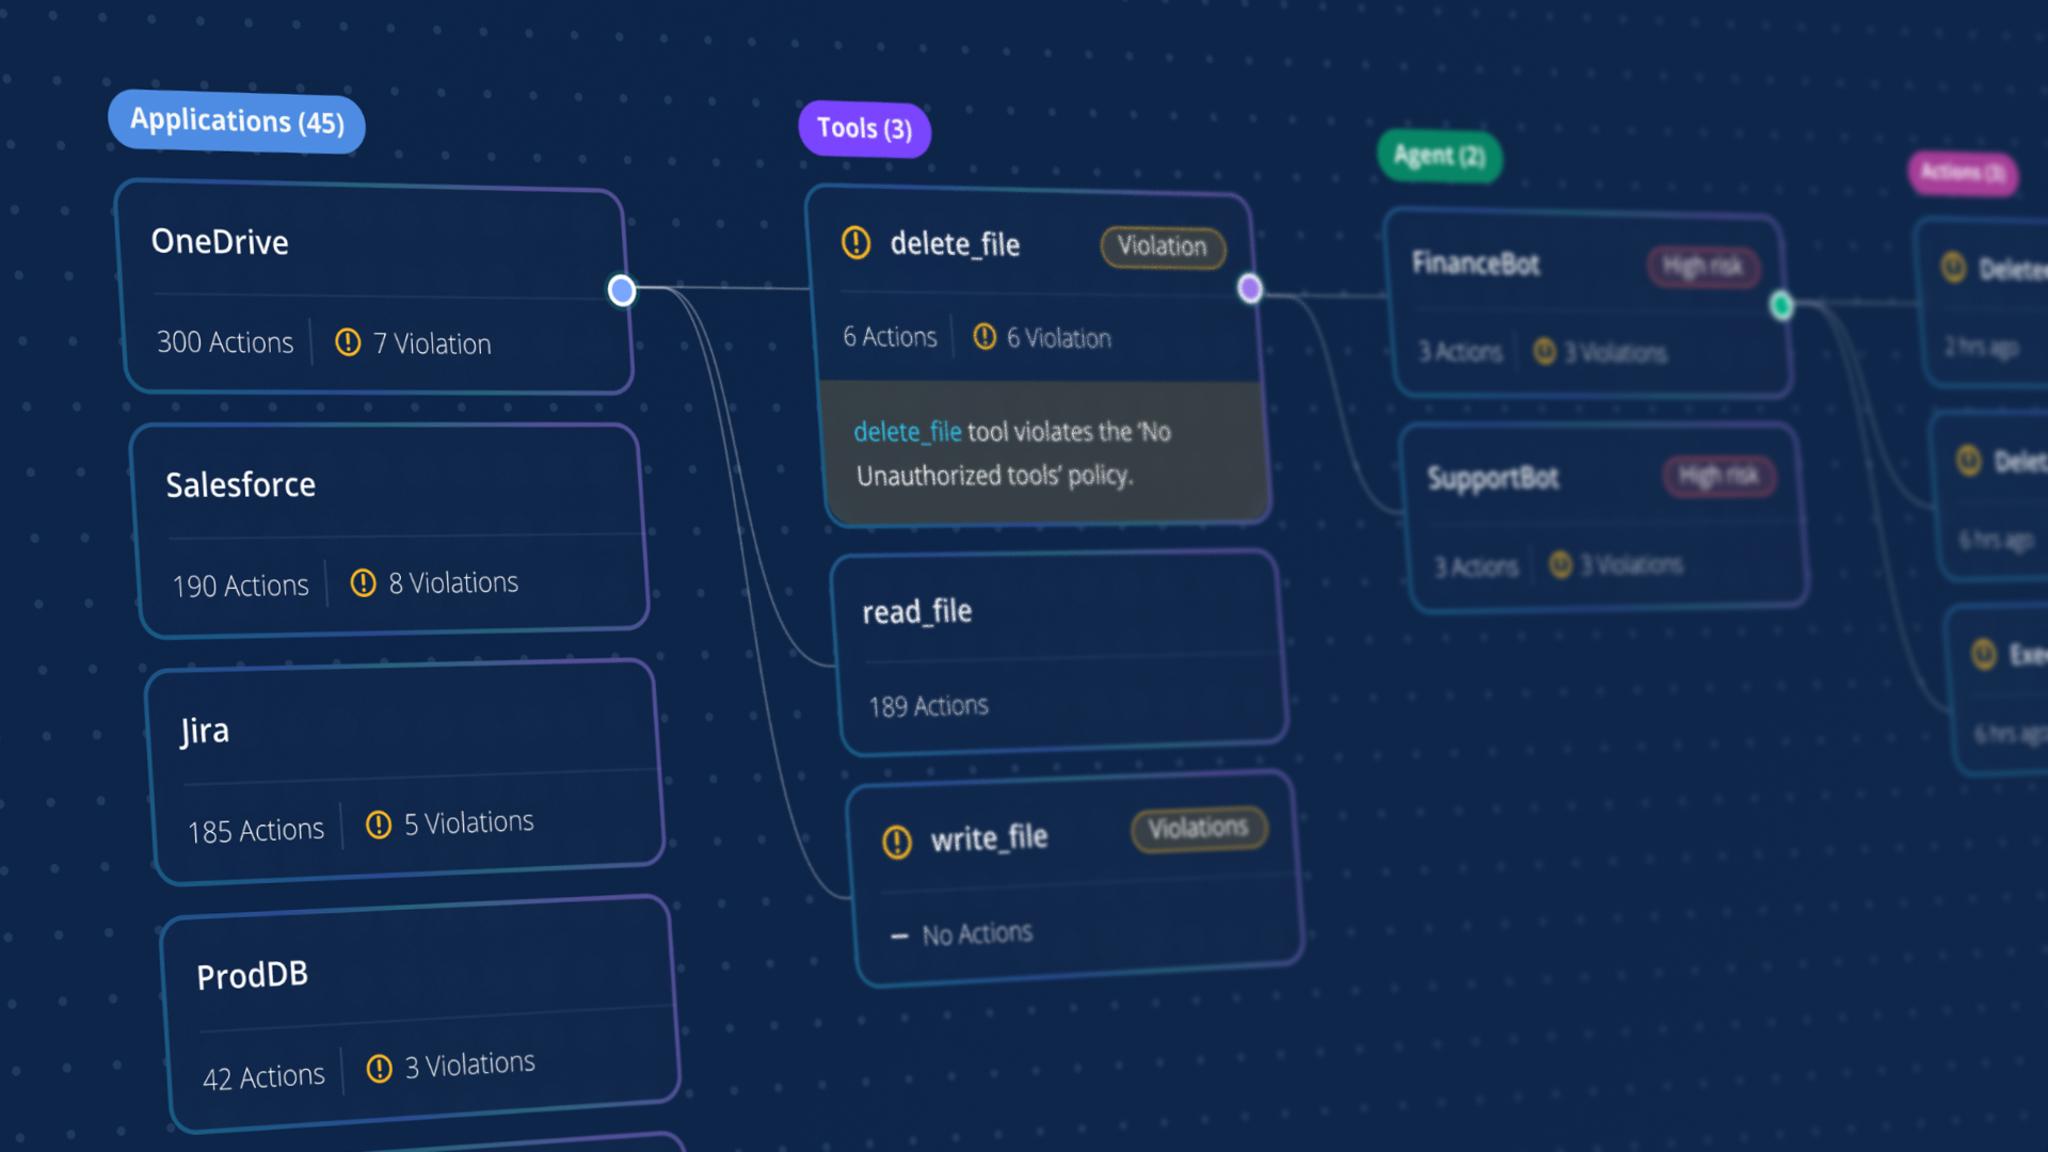Open the Agent (2) header tag
2048x1152 pixels.
point(1439,156)
